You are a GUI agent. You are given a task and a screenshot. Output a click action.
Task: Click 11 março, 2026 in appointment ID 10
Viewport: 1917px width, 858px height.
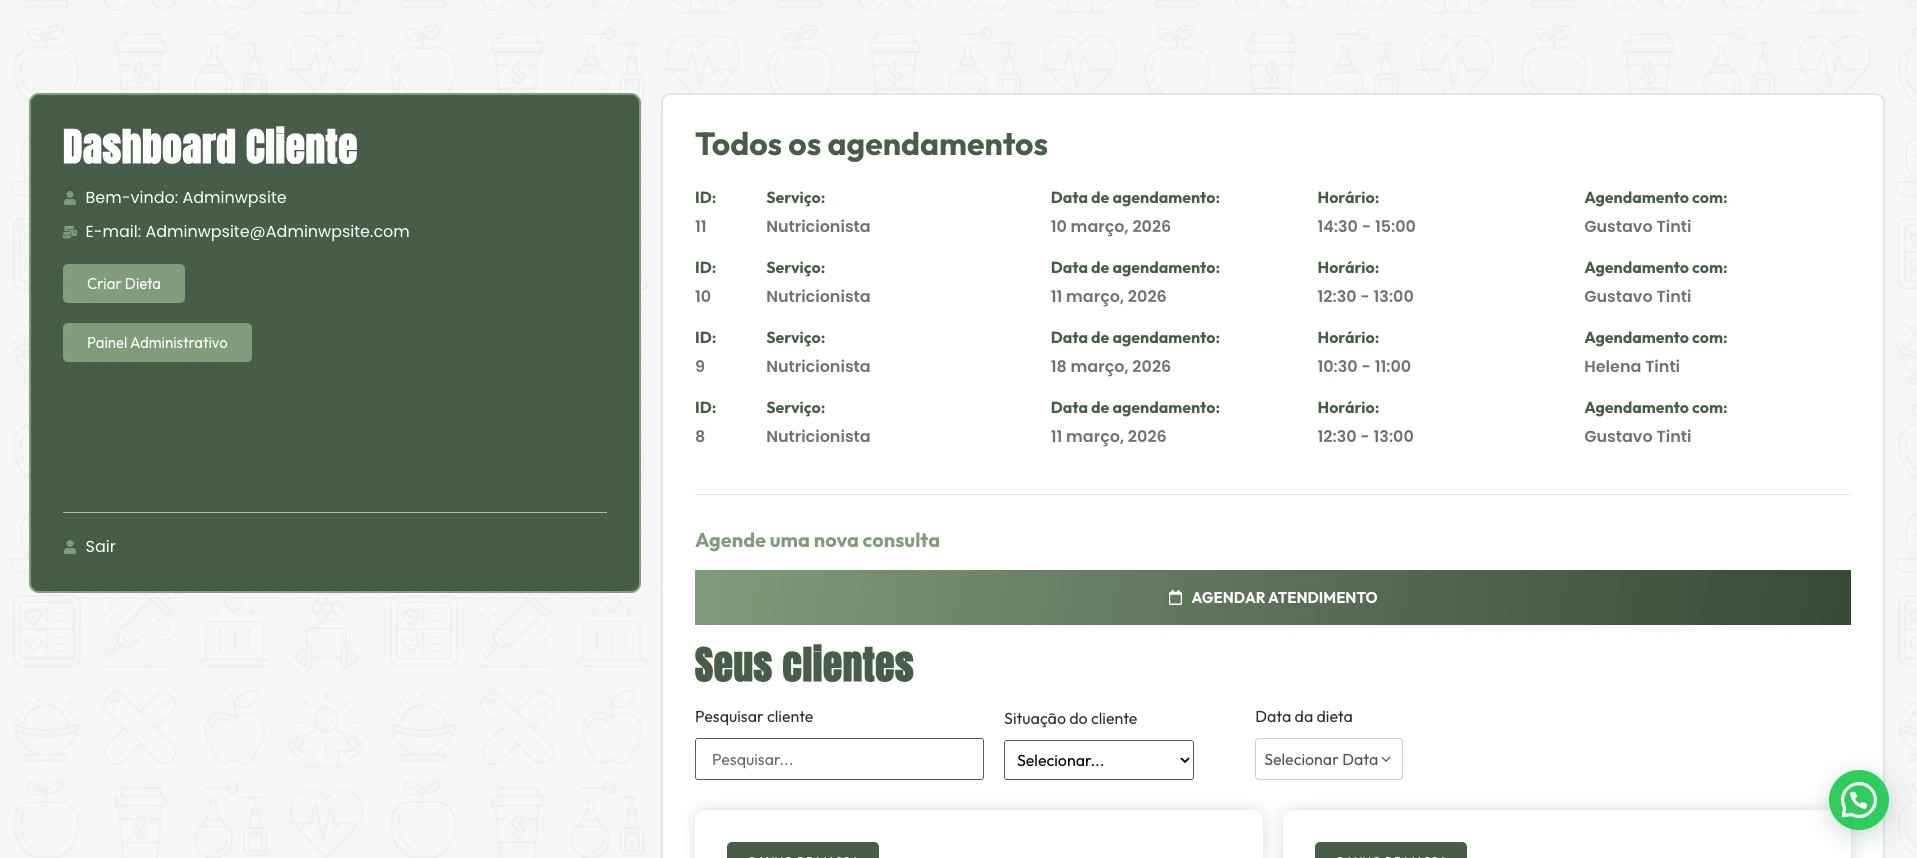[x=1108, y=296]
